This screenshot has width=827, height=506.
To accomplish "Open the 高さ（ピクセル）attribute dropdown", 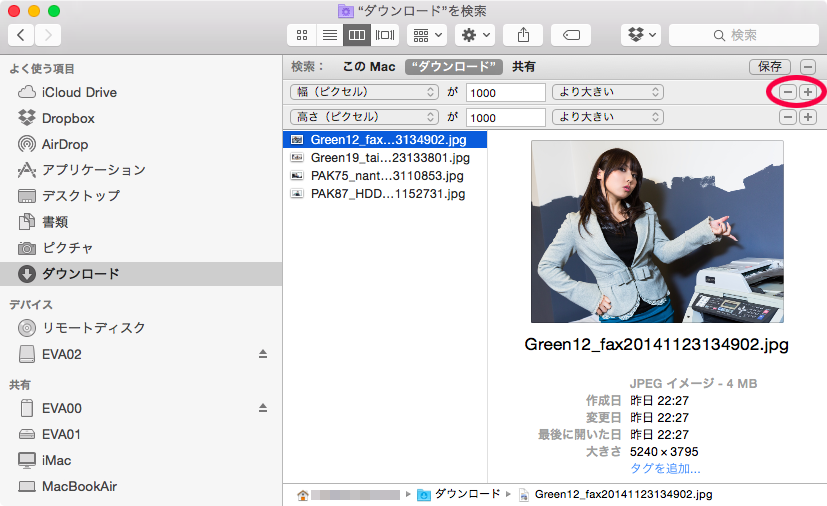I will tap(364, 117).
